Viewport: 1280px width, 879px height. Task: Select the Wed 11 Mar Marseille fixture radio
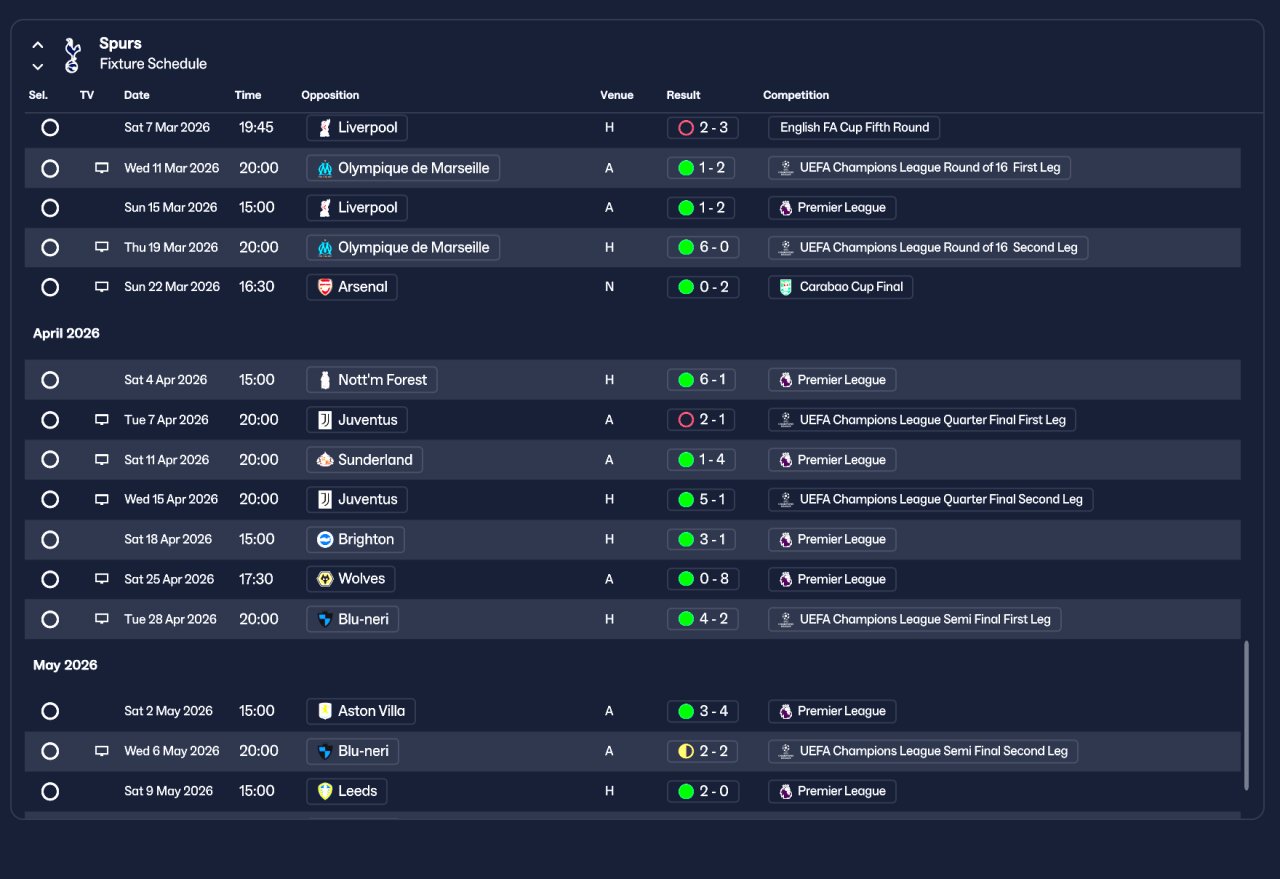tap(50, 168)
